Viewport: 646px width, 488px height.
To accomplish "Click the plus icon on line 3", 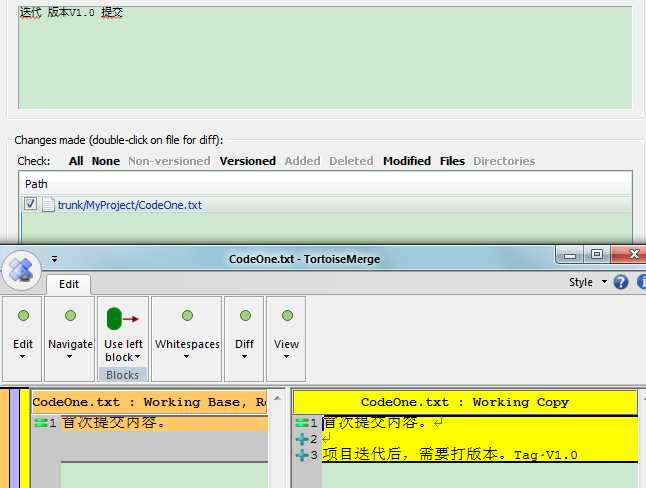I will click(x=302, y=455).
